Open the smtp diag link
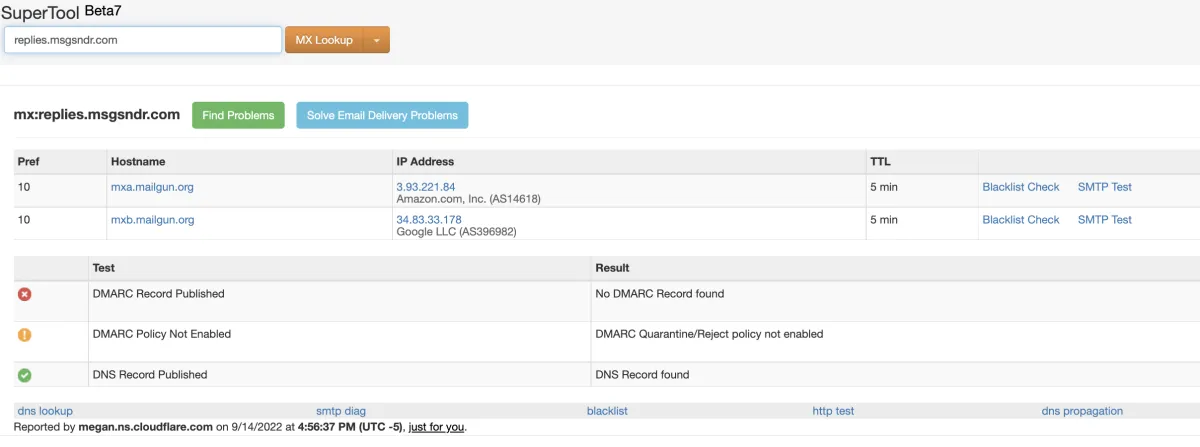 pos(341,411)
